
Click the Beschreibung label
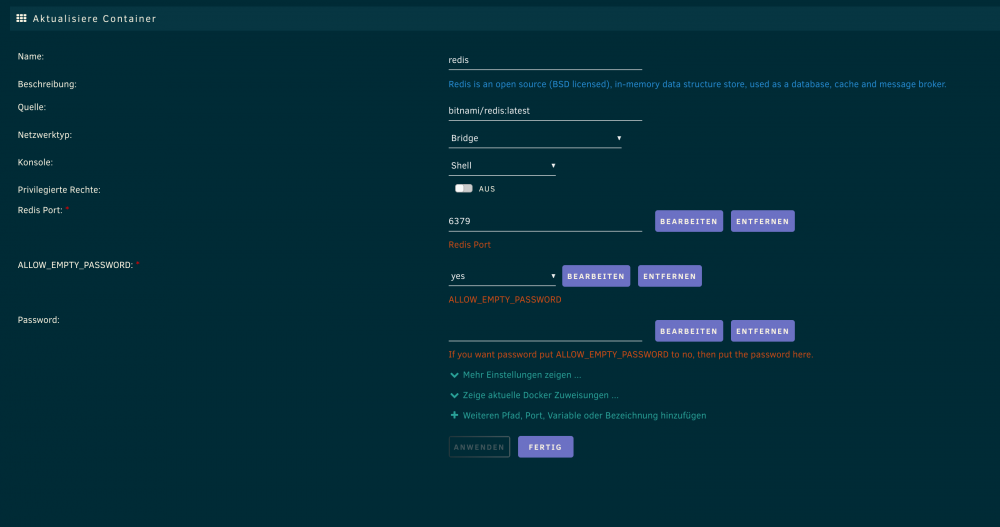pyautogui.click(x=47, y=84)
